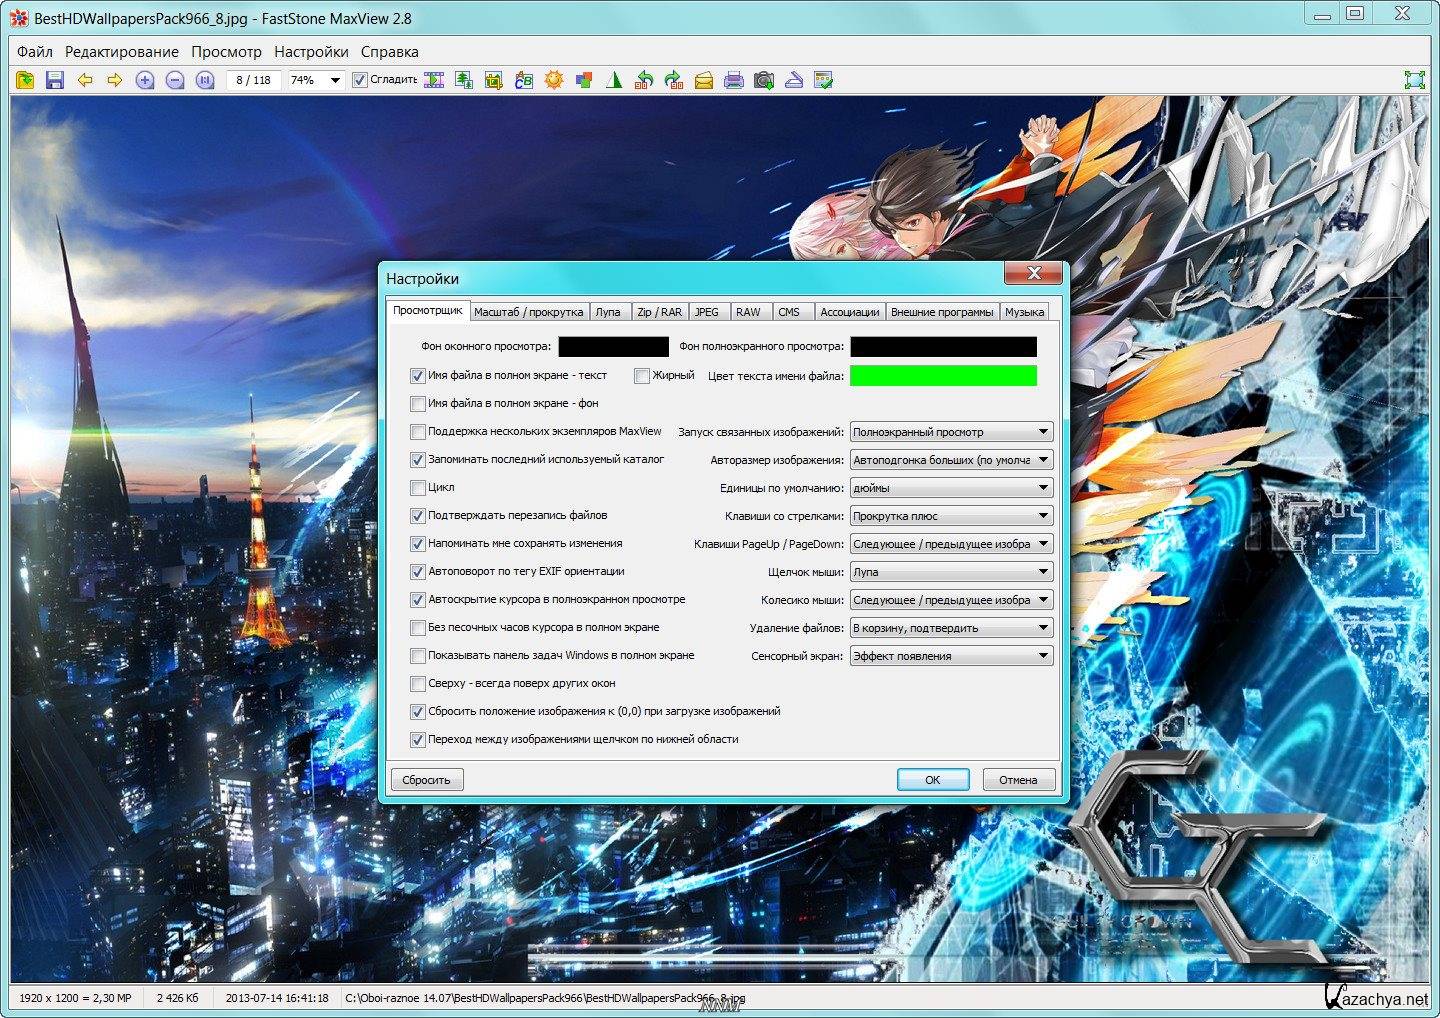This screenshot has width=1440, height=1018.
Task: Open Щелчок мыши dropdown
Action: click(x=951, y=572)
